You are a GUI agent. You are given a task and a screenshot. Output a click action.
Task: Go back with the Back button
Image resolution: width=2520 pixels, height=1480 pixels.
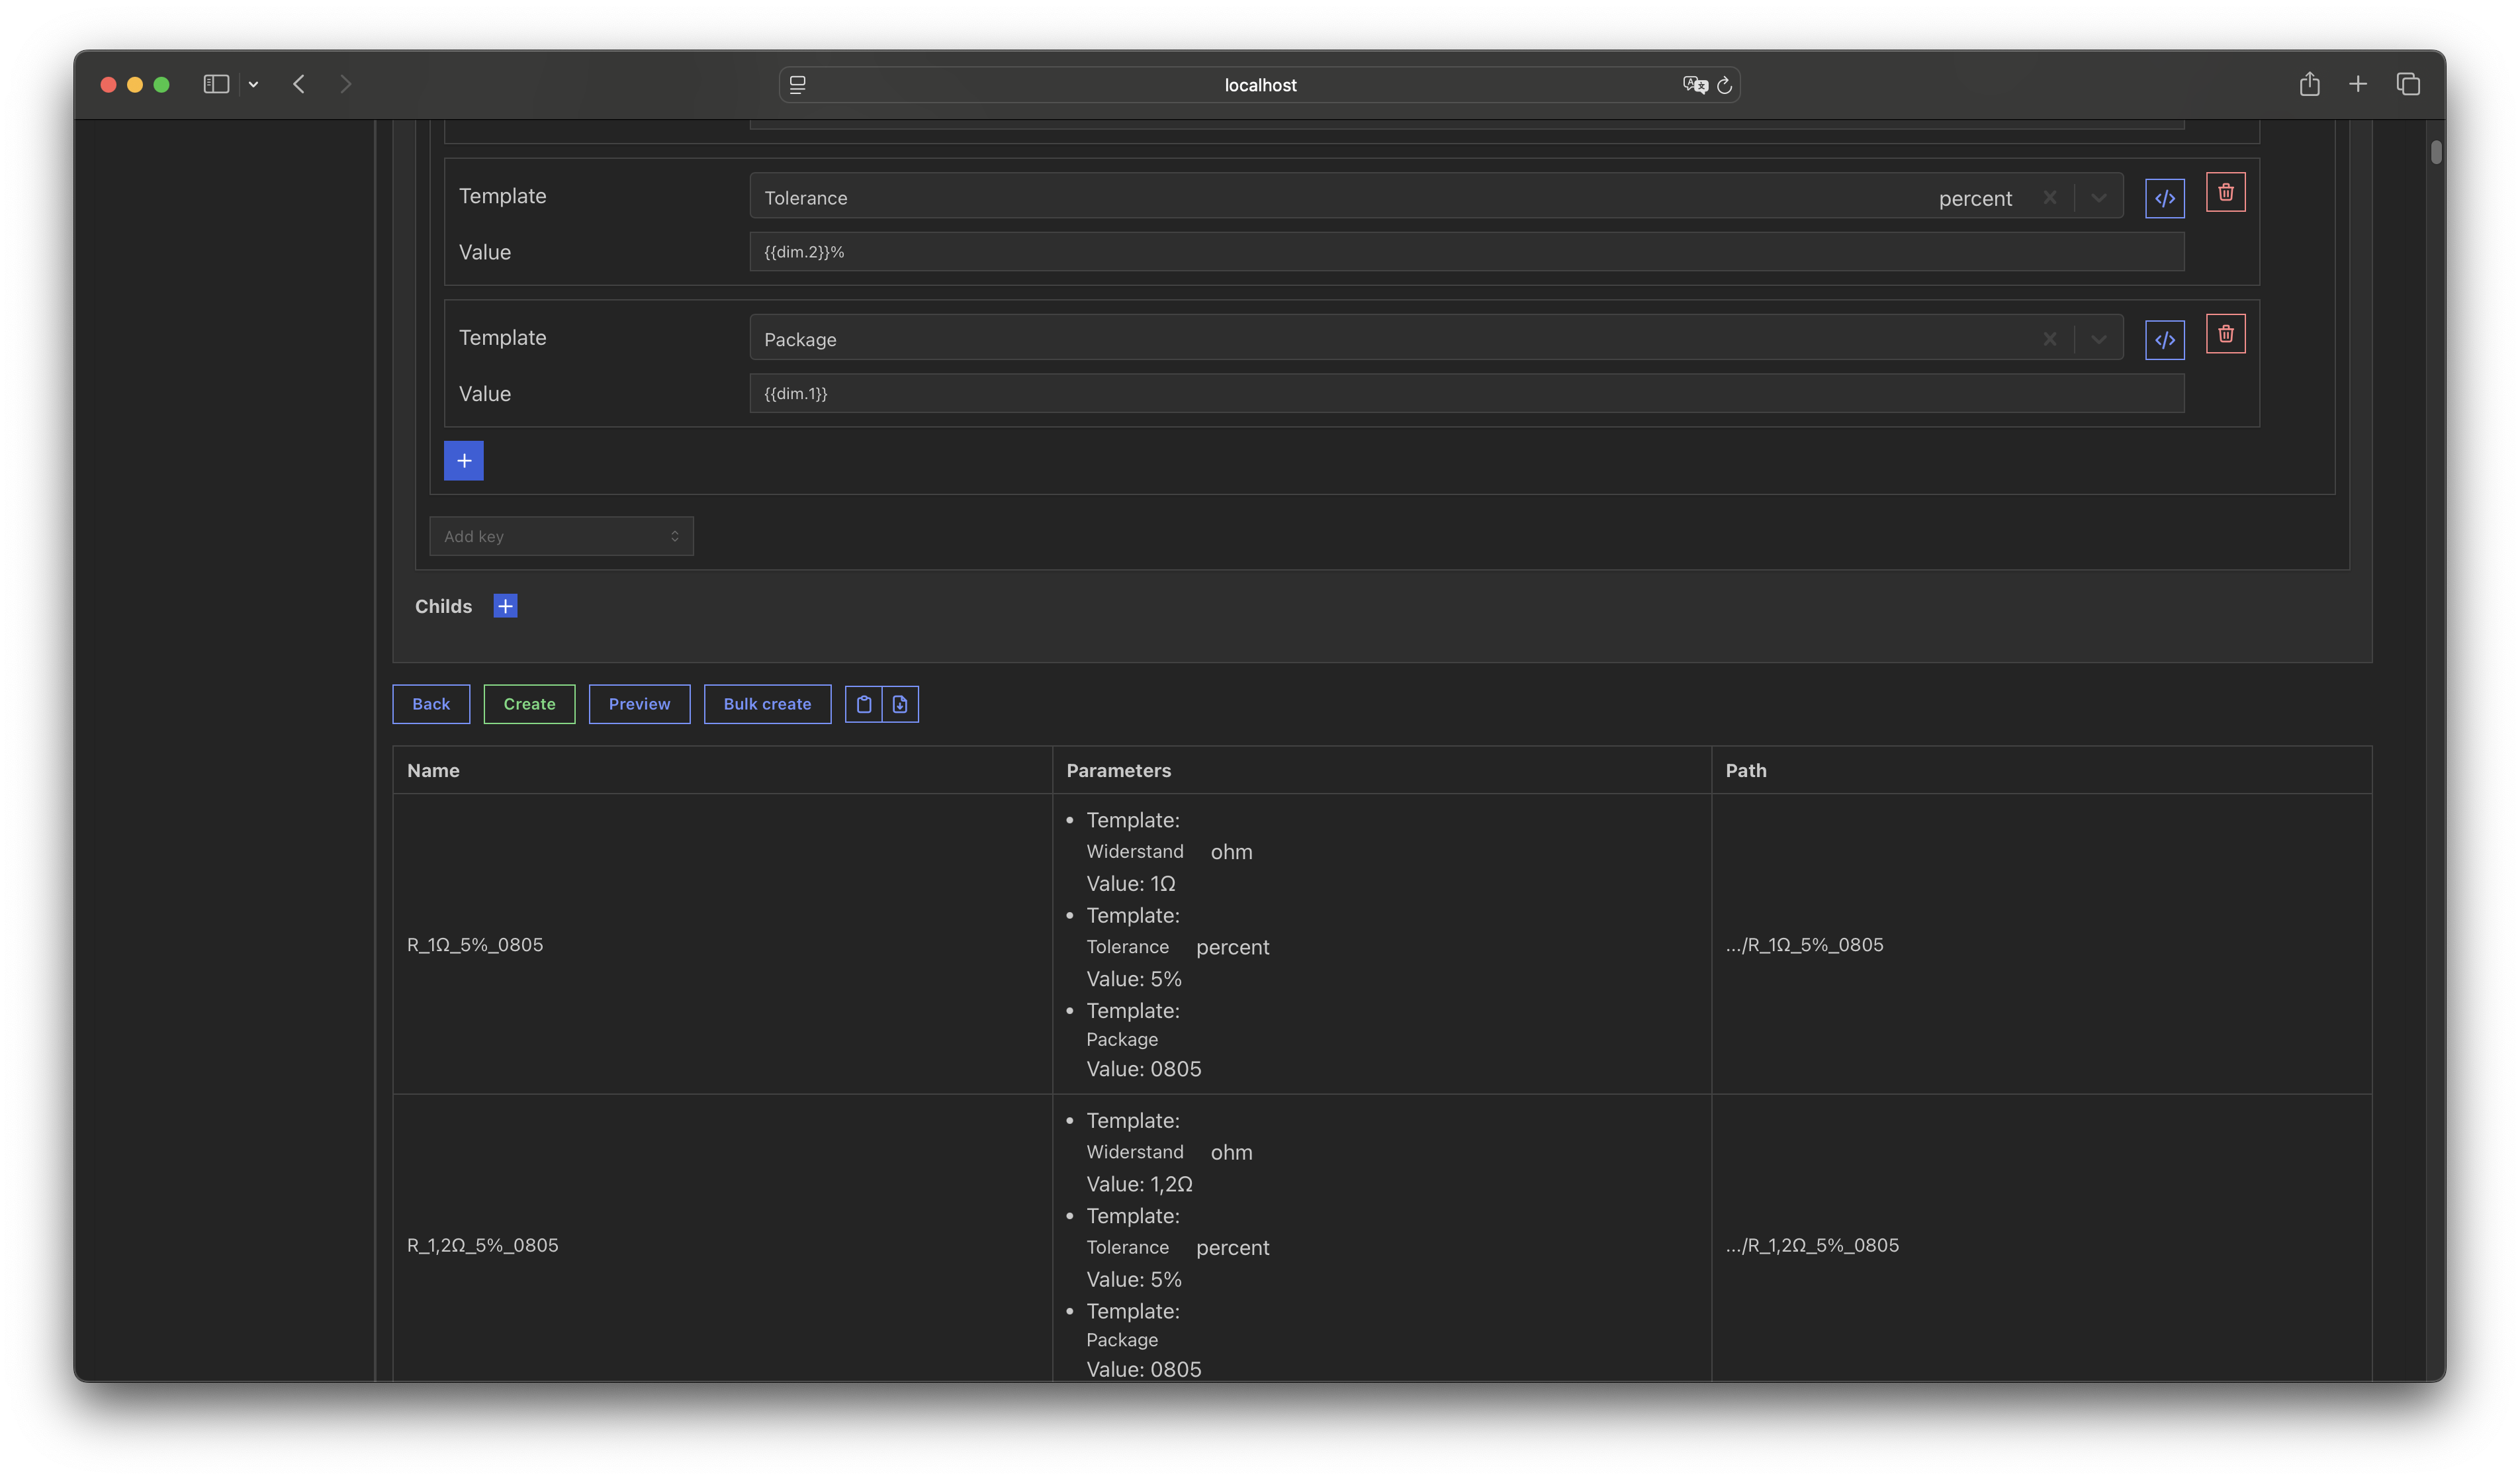tap(431, 704)
